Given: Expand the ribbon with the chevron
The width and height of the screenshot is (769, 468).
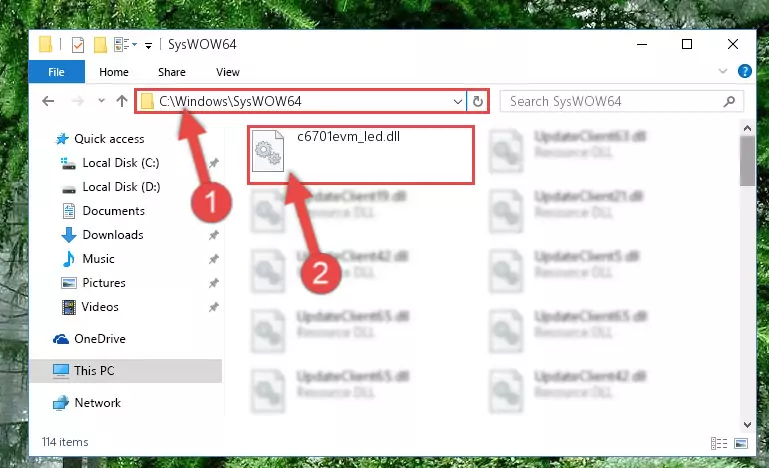Looking at the screenshot, I should (x=722, y=71).
